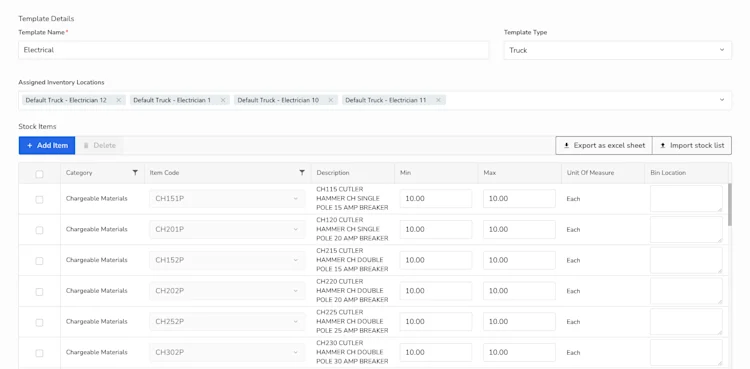This screenshot has height=369, width=750.
Task: Add a new stock item with Add Item
Action: click(47, 145)
